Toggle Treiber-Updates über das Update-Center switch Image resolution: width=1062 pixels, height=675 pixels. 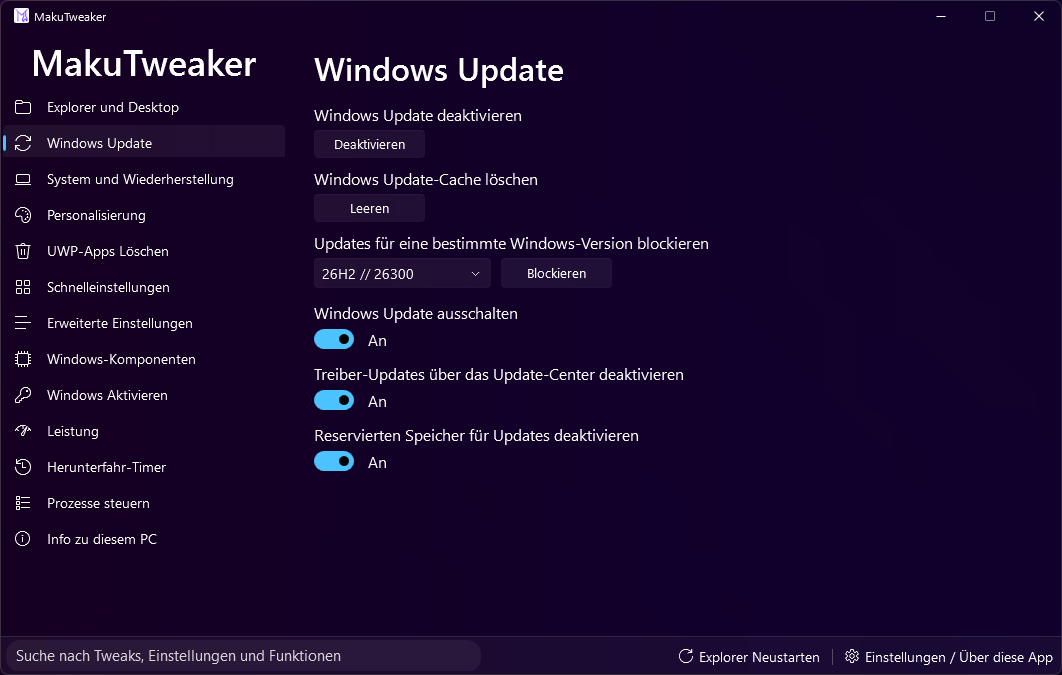tap(334, 401)
